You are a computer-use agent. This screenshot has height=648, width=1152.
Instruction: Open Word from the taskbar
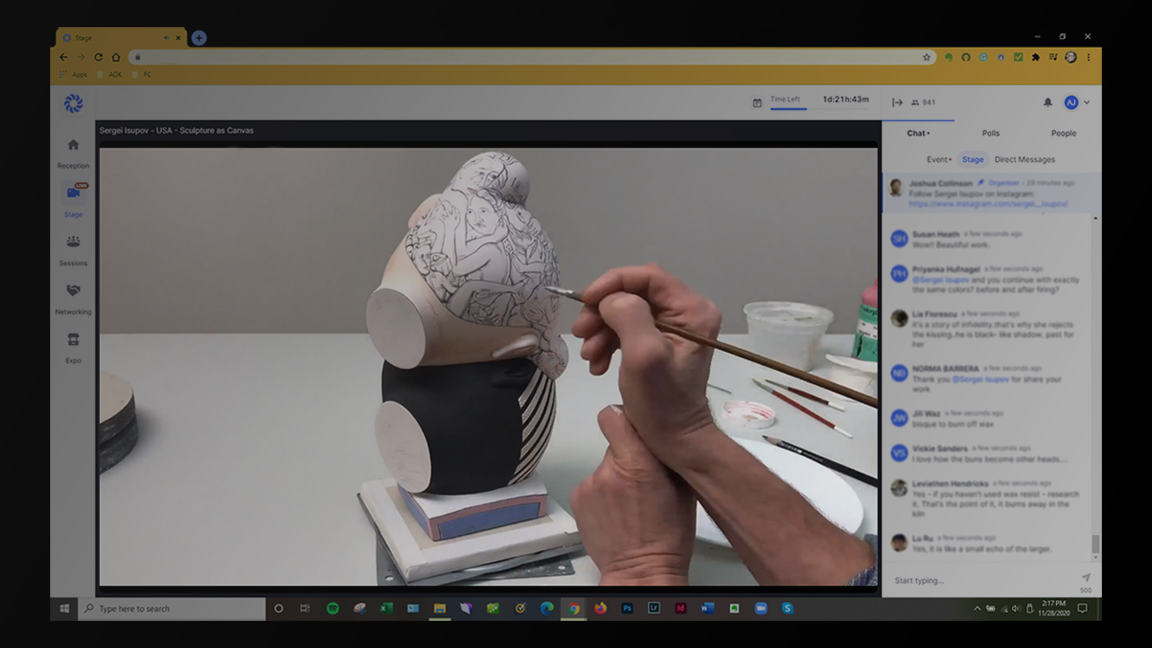tap(707, 608)
